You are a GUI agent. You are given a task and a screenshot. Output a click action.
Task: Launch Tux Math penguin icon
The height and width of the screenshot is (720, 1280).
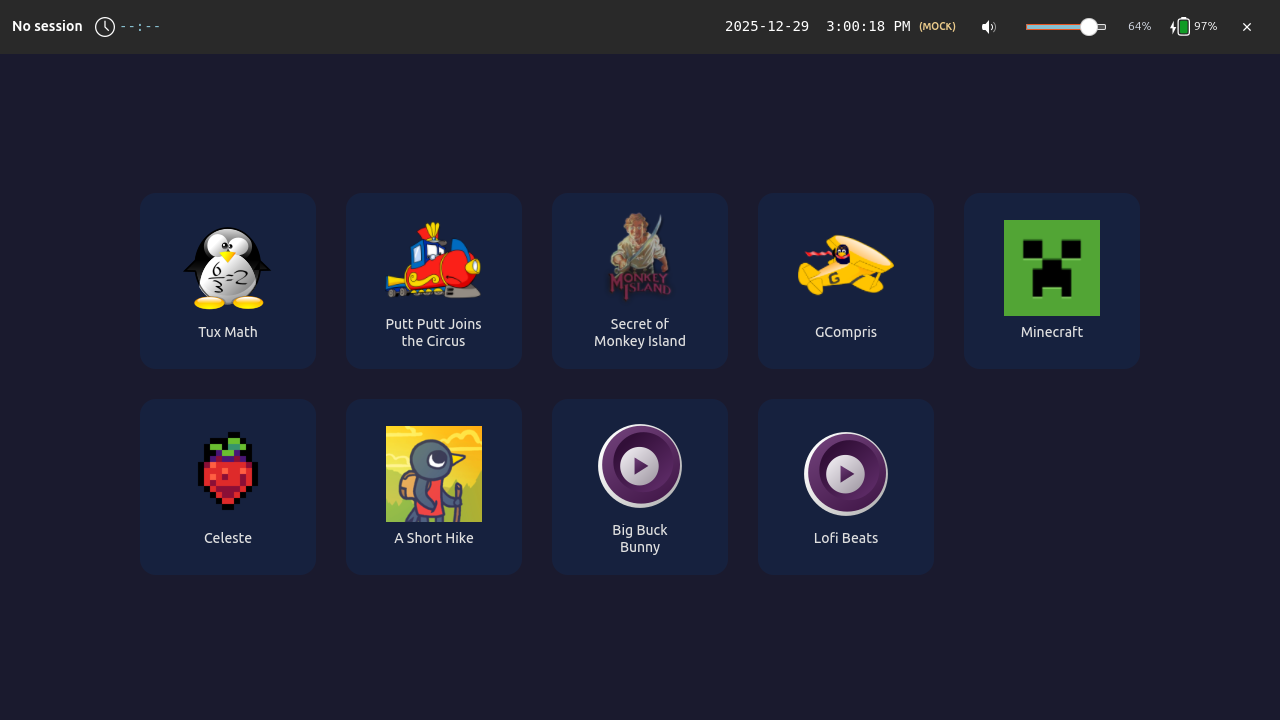pyautogui.click(x=227, y=267)
